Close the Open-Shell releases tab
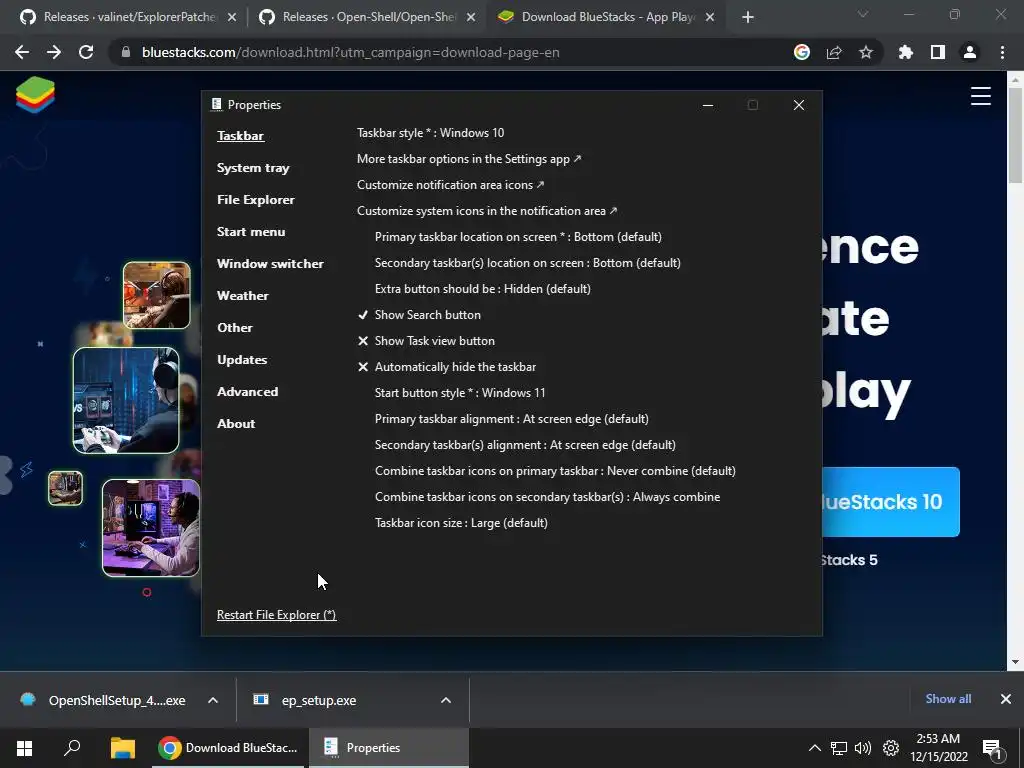Image resolution: width=1024 pixels, height=768 pixels. 471,17
